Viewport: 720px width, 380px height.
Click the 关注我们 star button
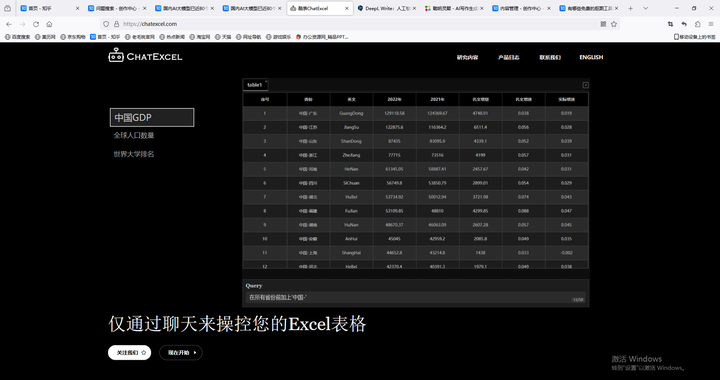click(129, 352)
